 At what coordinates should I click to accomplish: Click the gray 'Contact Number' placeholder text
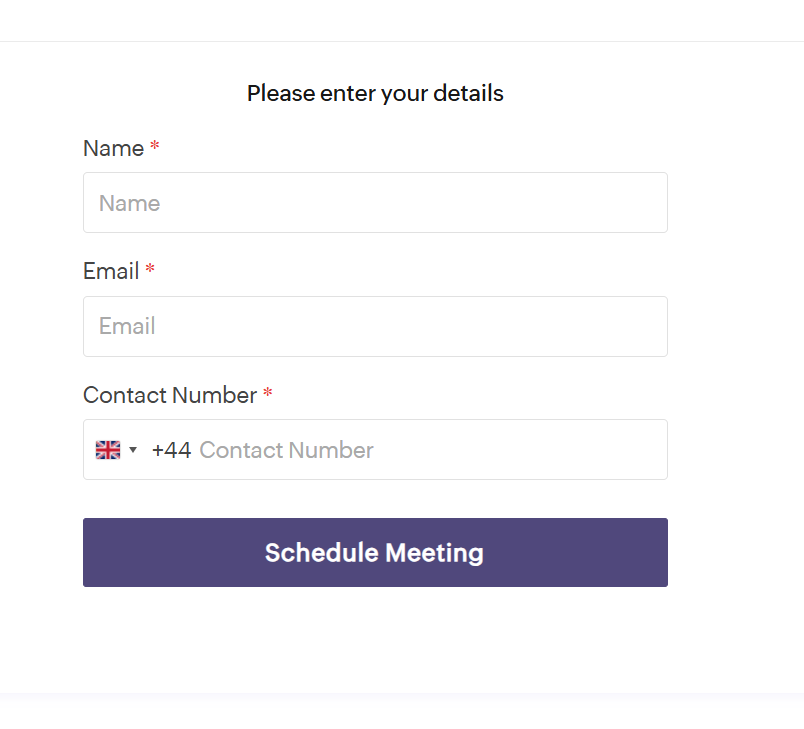pyautogui.click(x=286, y=450)
